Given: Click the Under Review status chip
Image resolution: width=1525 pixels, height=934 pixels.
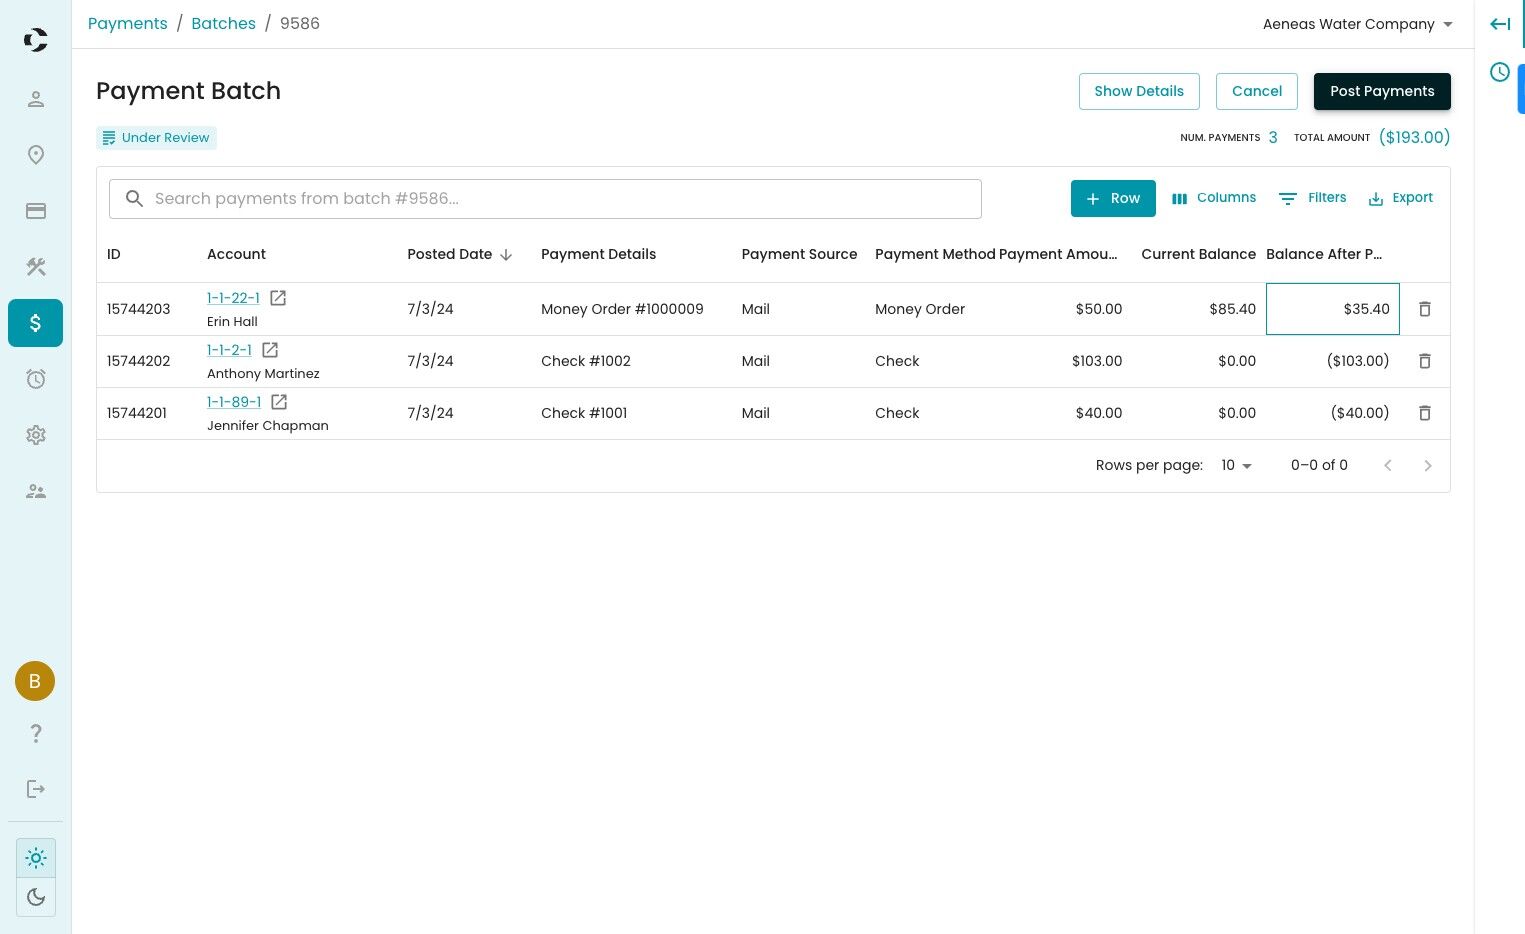Looking at the screenshot, I should 156,138.
